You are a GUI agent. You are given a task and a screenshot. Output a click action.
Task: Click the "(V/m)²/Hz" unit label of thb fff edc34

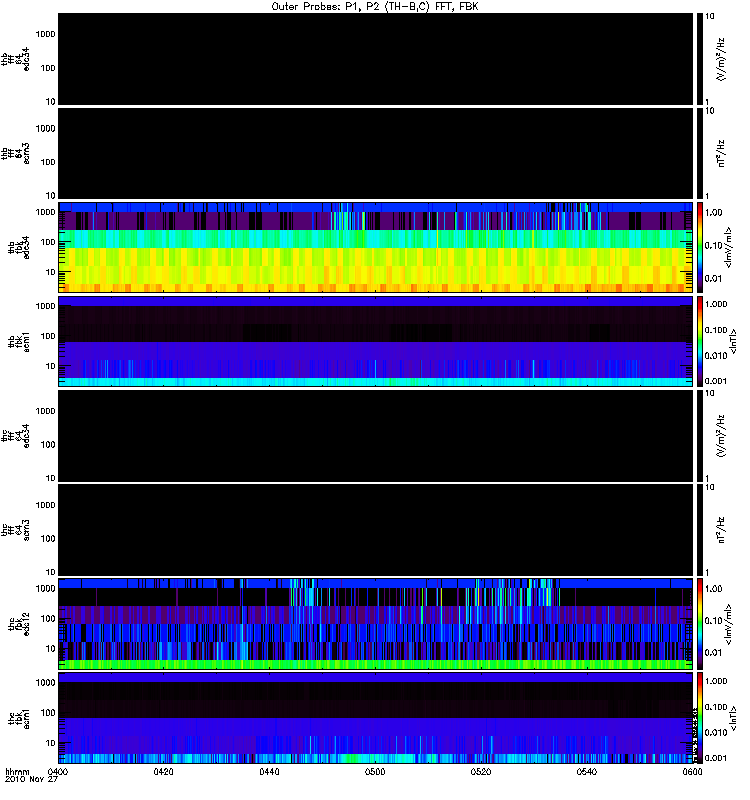click(x=721, y=59)
